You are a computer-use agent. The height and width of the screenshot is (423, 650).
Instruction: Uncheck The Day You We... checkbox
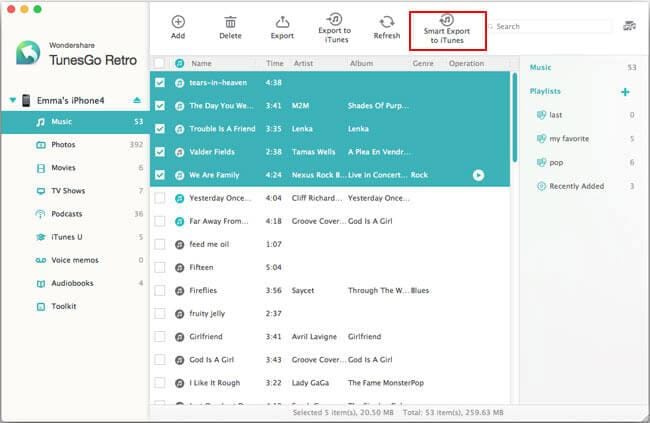(x=160, y=106)
